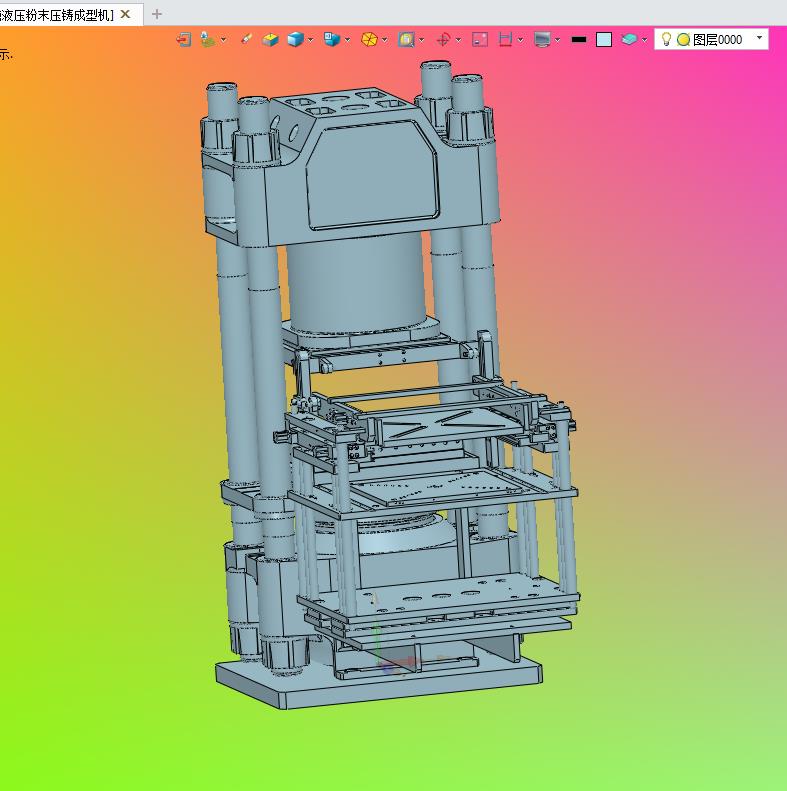
Task: Click the yellow circle layer icon
Action: 683,39
